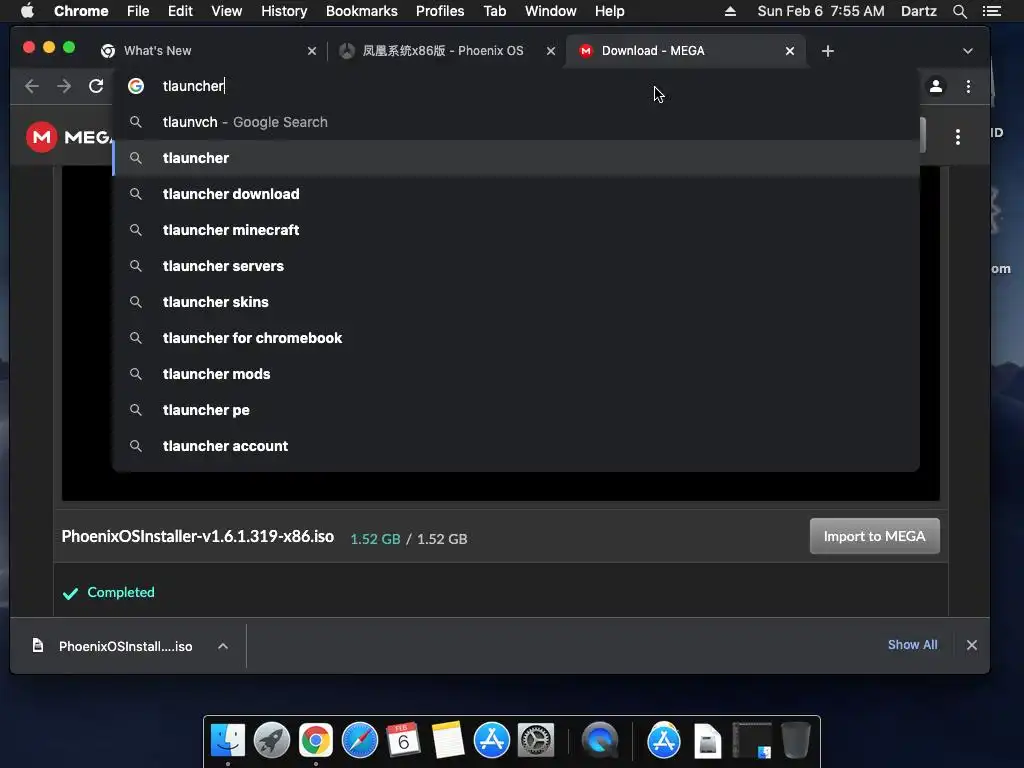This screenshot has width=1024, height=768.
Task: Open the File menu
Action: click(x=138, y=11)
